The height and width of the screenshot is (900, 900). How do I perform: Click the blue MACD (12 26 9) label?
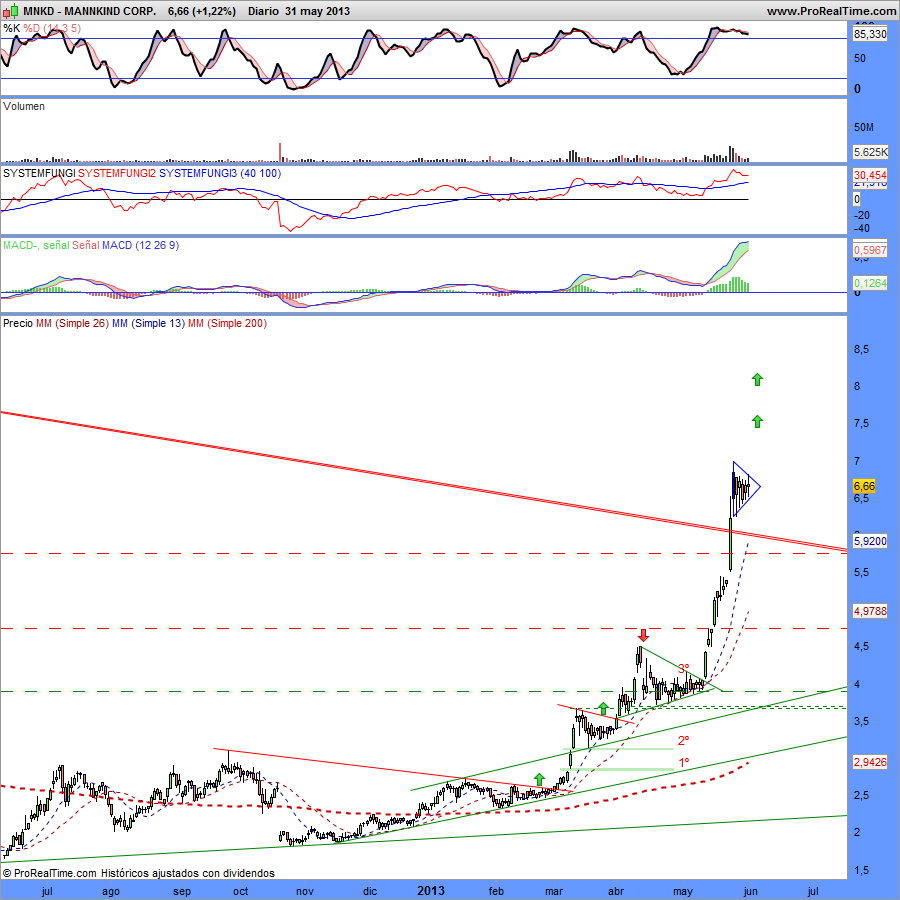click(x=141, y=245)
